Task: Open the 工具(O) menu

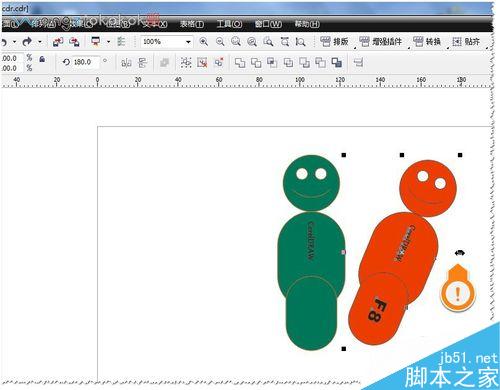Action: click(x=229, y=24)
